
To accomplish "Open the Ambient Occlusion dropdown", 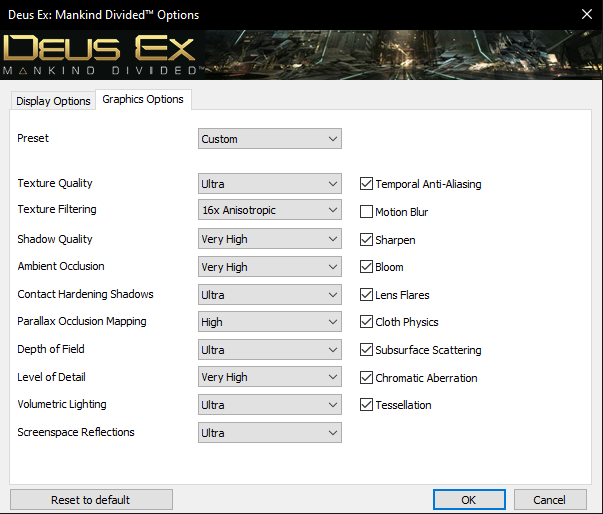I will (x=270, y=267).
